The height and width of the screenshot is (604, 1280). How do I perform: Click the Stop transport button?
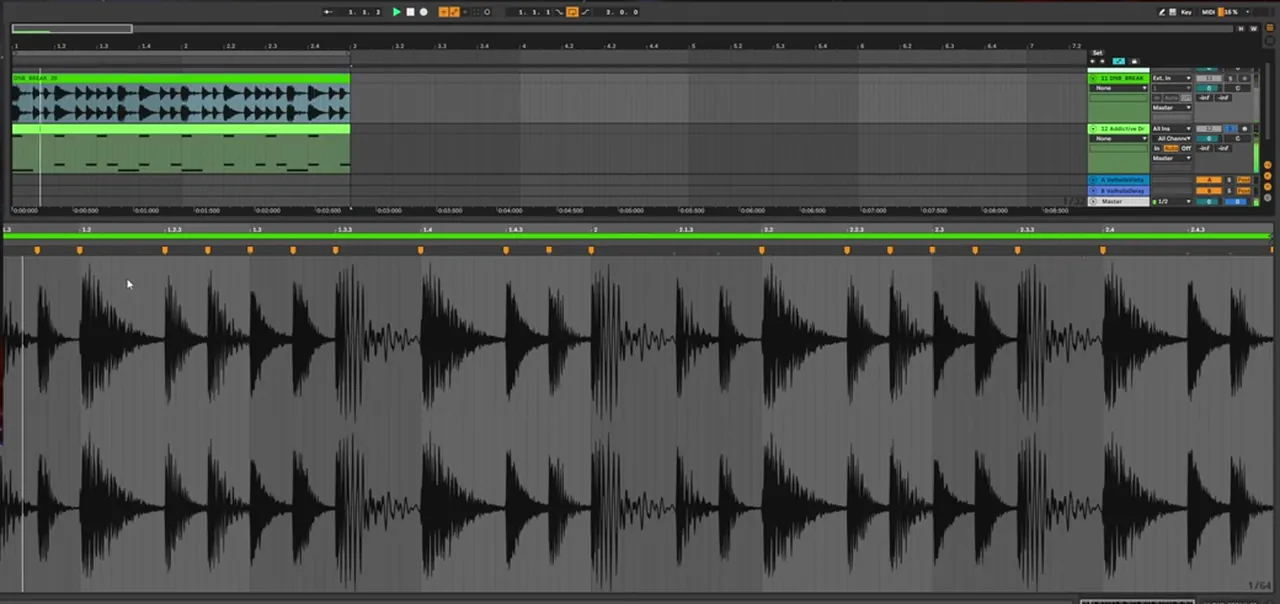[410, 12]
